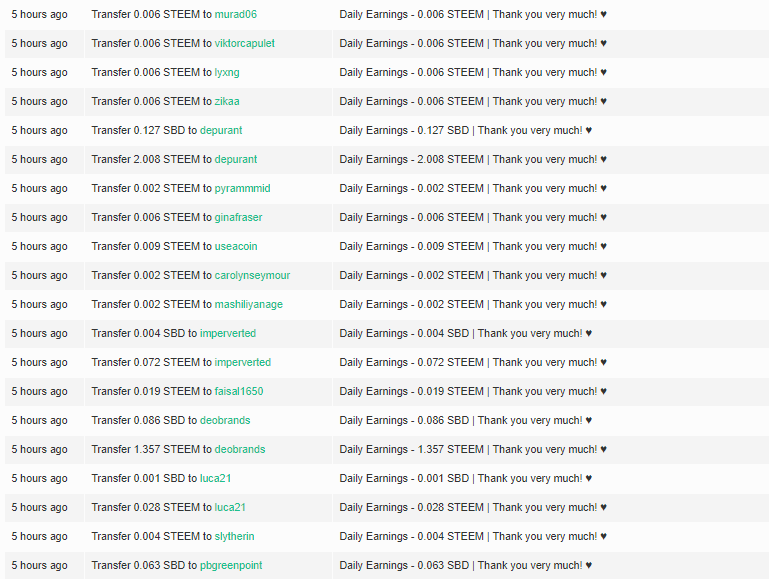Image resolution: width=769 pixels, height=579 pixels.
Task: Open the murad06 profile link
Action: (235, 14)
